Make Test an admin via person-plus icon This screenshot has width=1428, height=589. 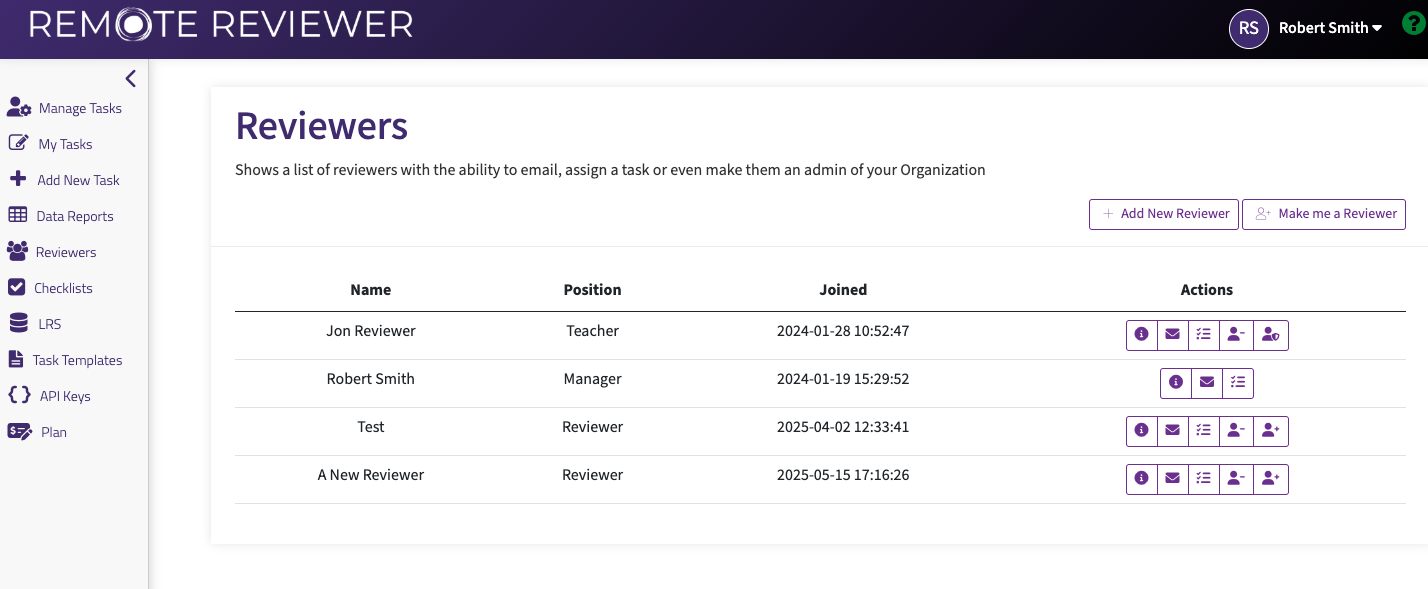(1270, 430)
